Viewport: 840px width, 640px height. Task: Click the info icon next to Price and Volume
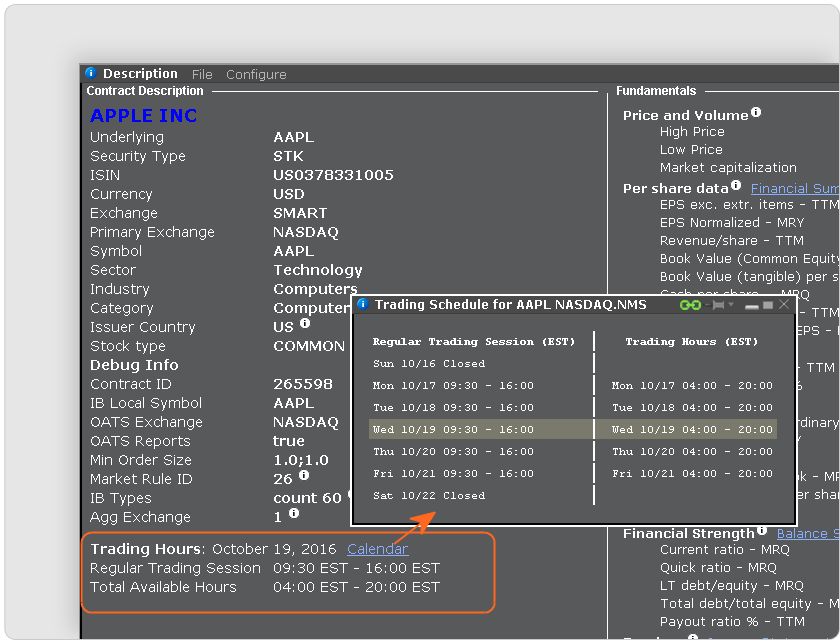[756, 112]
